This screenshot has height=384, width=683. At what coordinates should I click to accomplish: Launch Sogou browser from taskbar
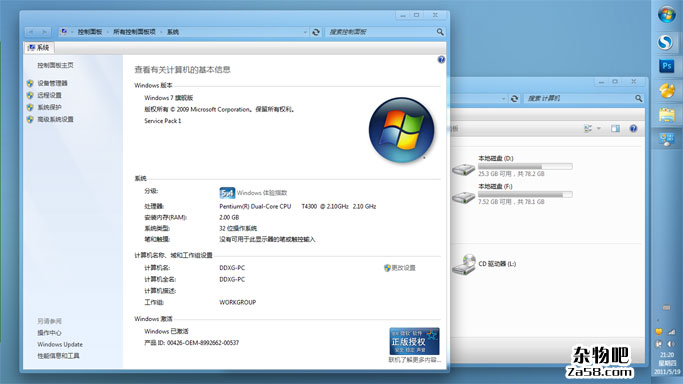[x=665, y=42]
